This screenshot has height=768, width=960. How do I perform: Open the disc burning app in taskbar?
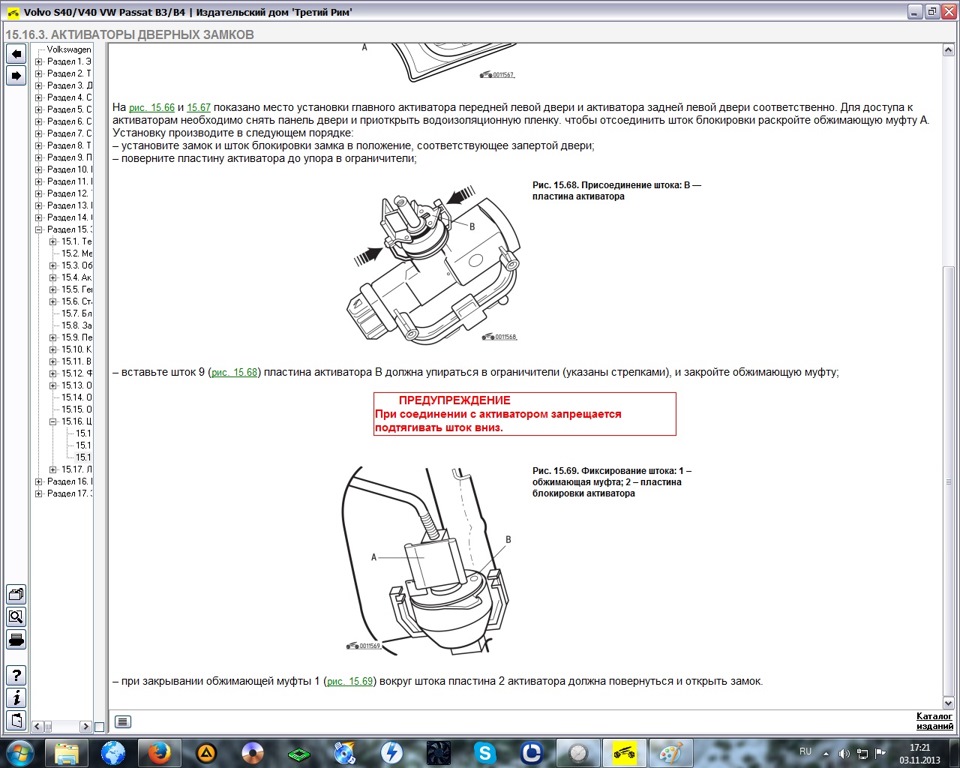point(252,753)
